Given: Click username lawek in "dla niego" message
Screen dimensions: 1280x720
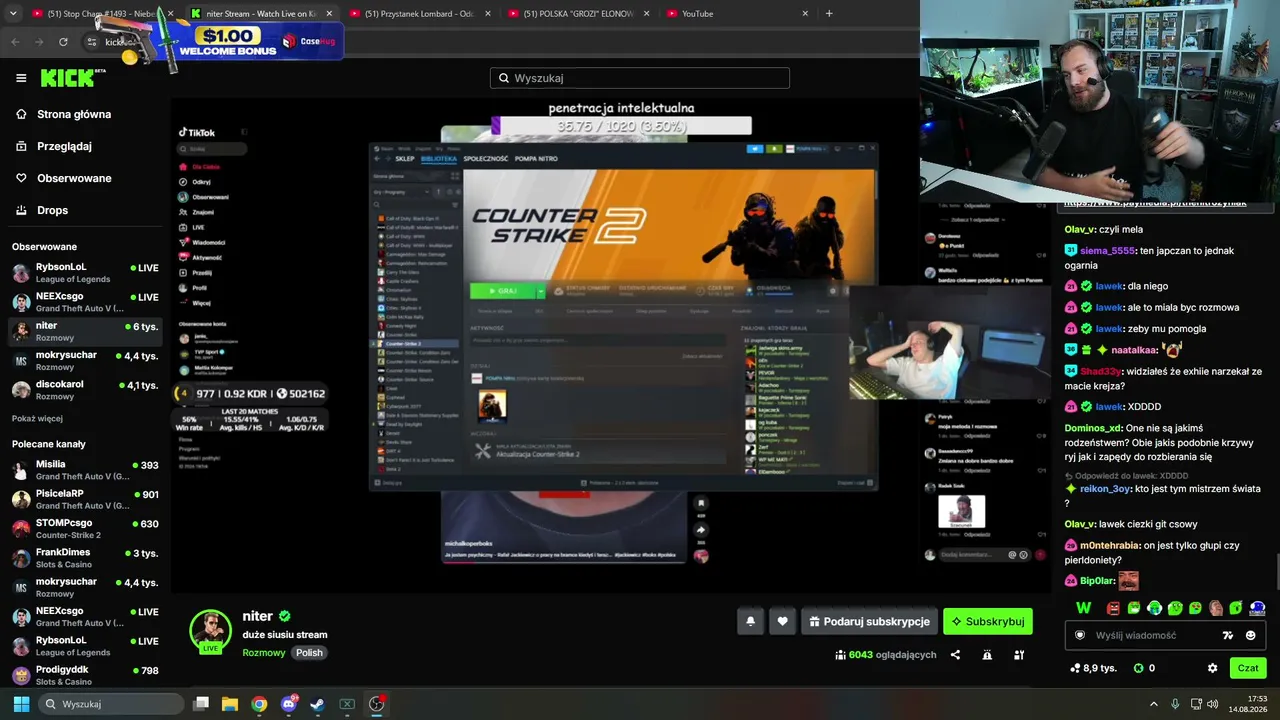Looking at the screenshot, I should pyautogui.click(x=1110, y=286).
